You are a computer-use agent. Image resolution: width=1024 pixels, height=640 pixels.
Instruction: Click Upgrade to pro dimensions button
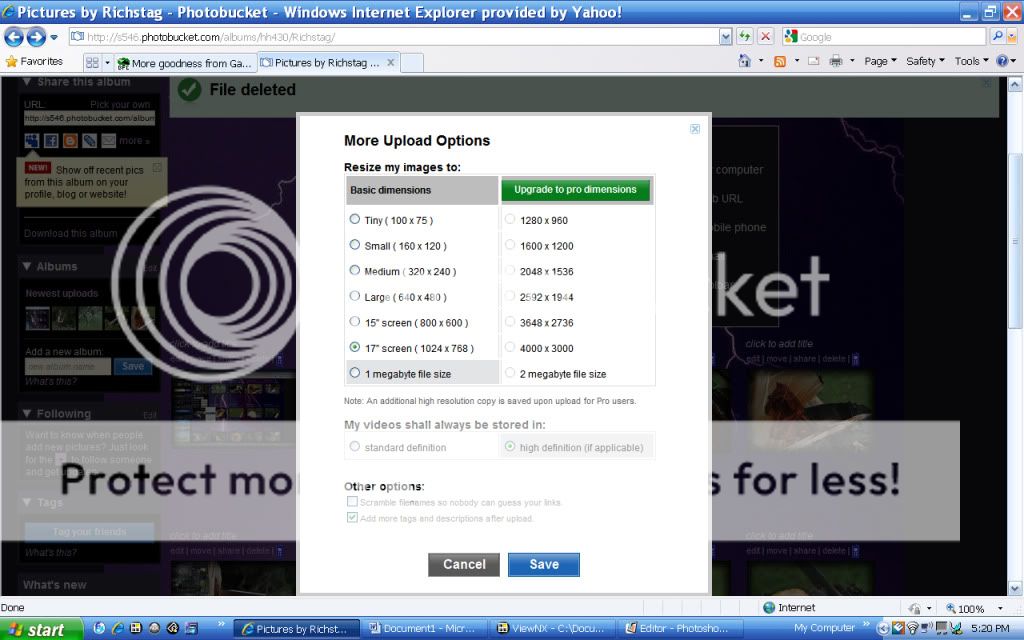[575, 189]
